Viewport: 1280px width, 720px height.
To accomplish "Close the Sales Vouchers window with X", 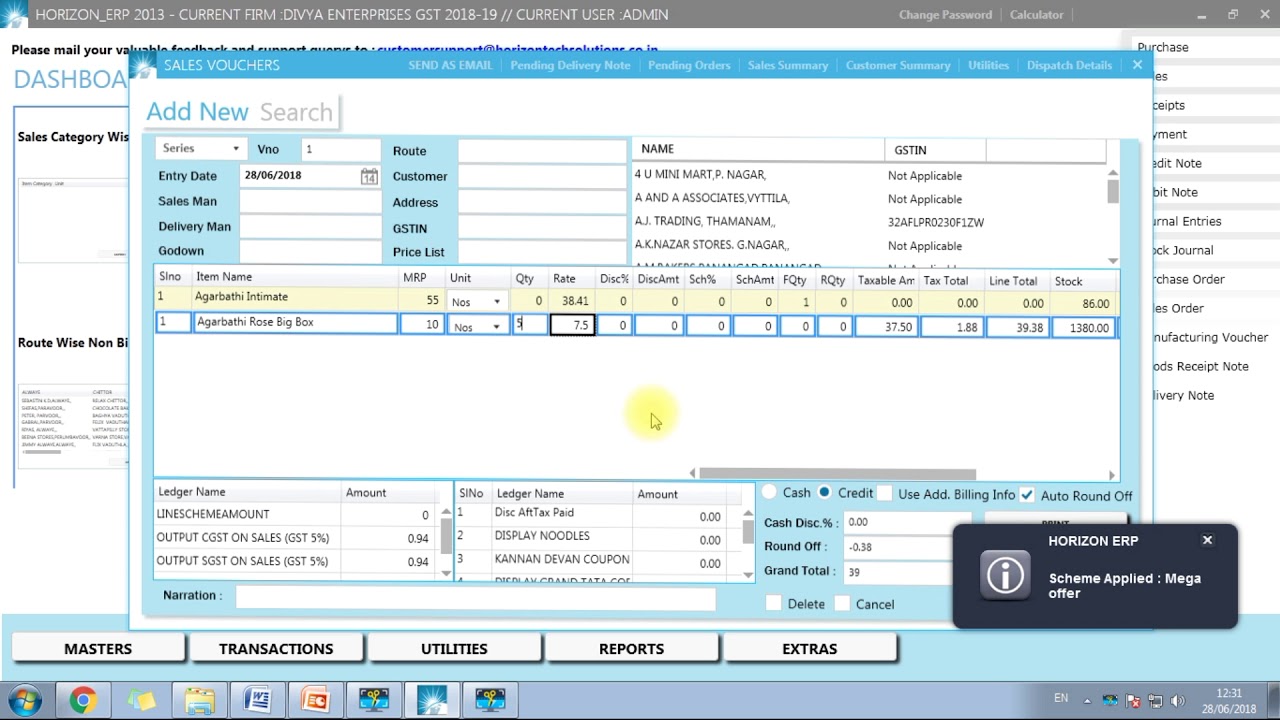I will click(1137, 65).
